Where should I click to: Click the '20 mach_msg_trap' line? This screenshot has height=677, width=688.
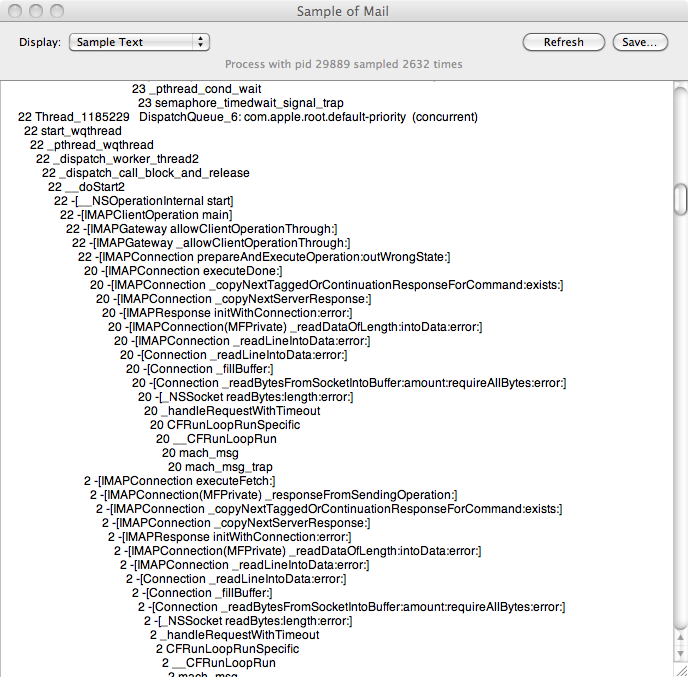click(220, 468)
